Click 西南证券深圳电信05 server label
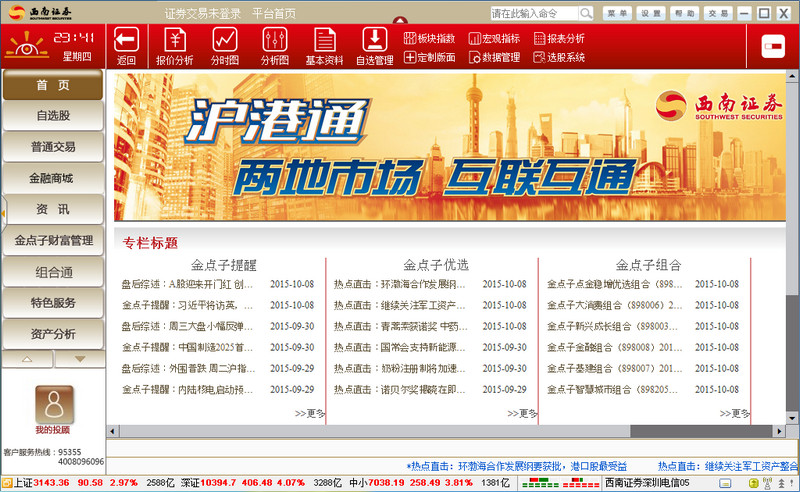 pyautogui.click(x=647, y=483)
